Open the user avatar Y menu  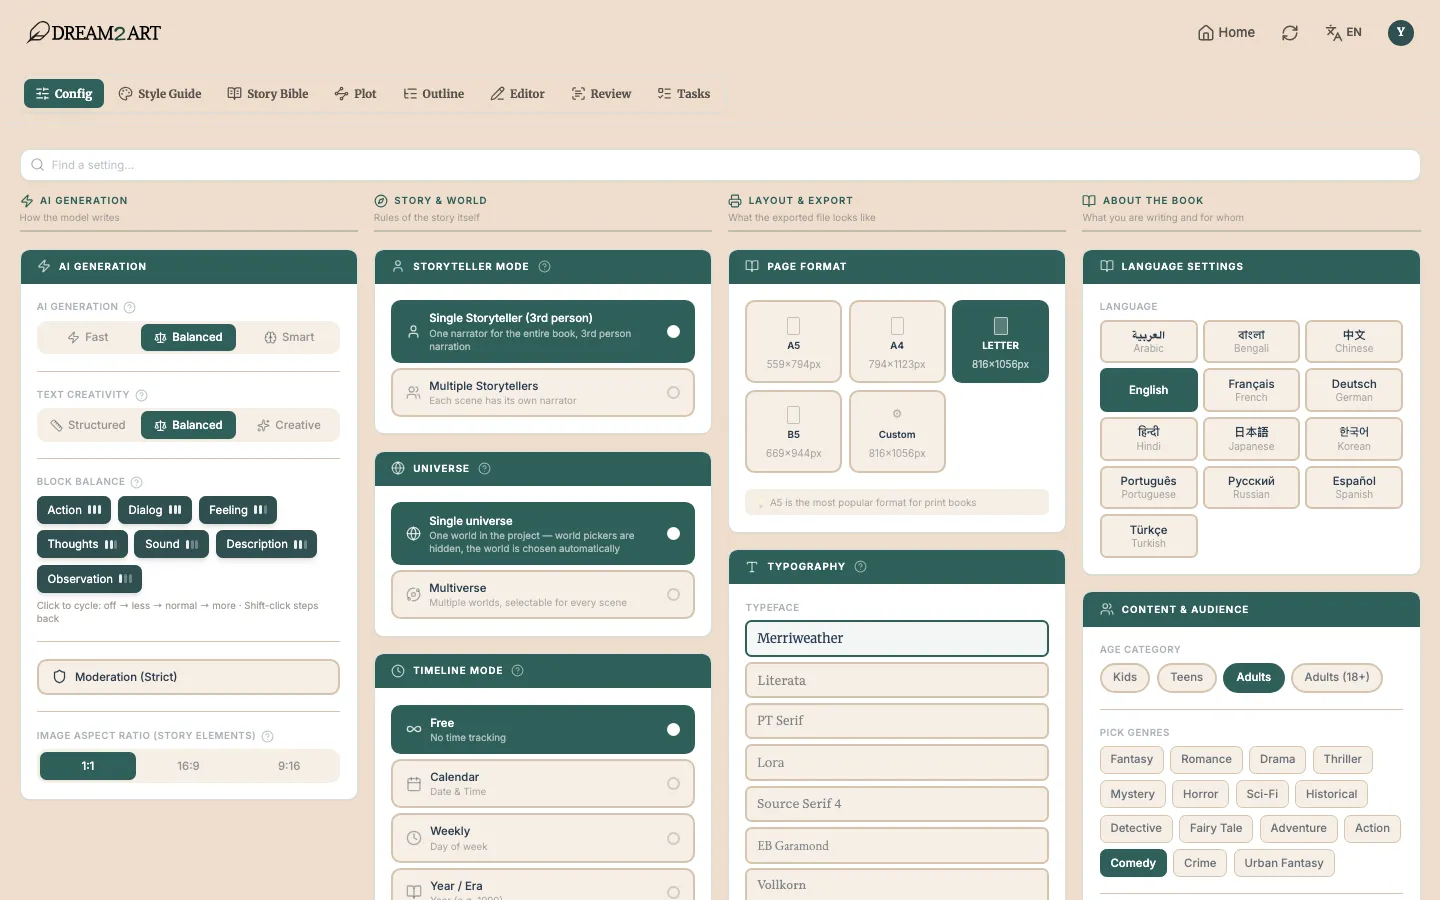(x=1400, y=33)
